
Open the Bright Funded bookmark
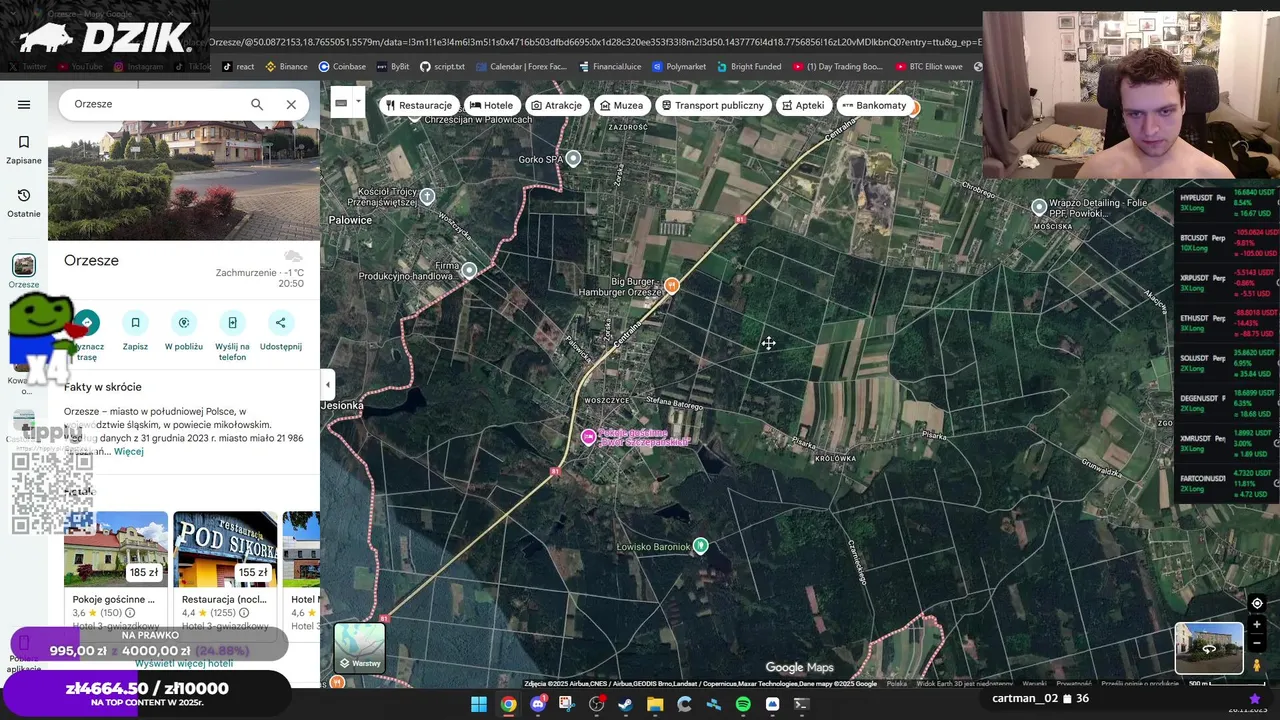(749, 66)
